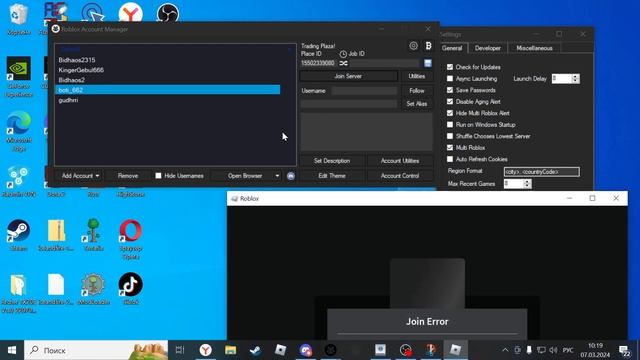Open the Microsoft Edge desktop shortcut
The image size is (640, 360).
tap(18, 131)
